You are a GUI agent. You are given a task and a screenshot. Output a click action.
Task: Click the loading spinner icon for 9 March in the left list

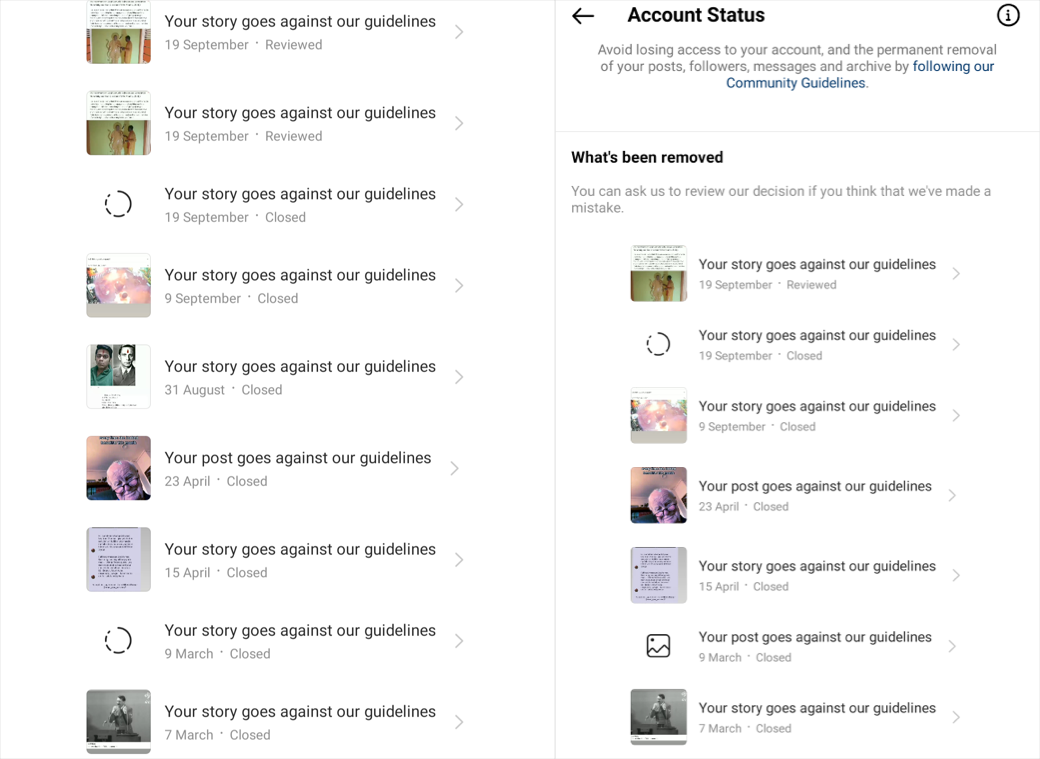click(118, 641)
